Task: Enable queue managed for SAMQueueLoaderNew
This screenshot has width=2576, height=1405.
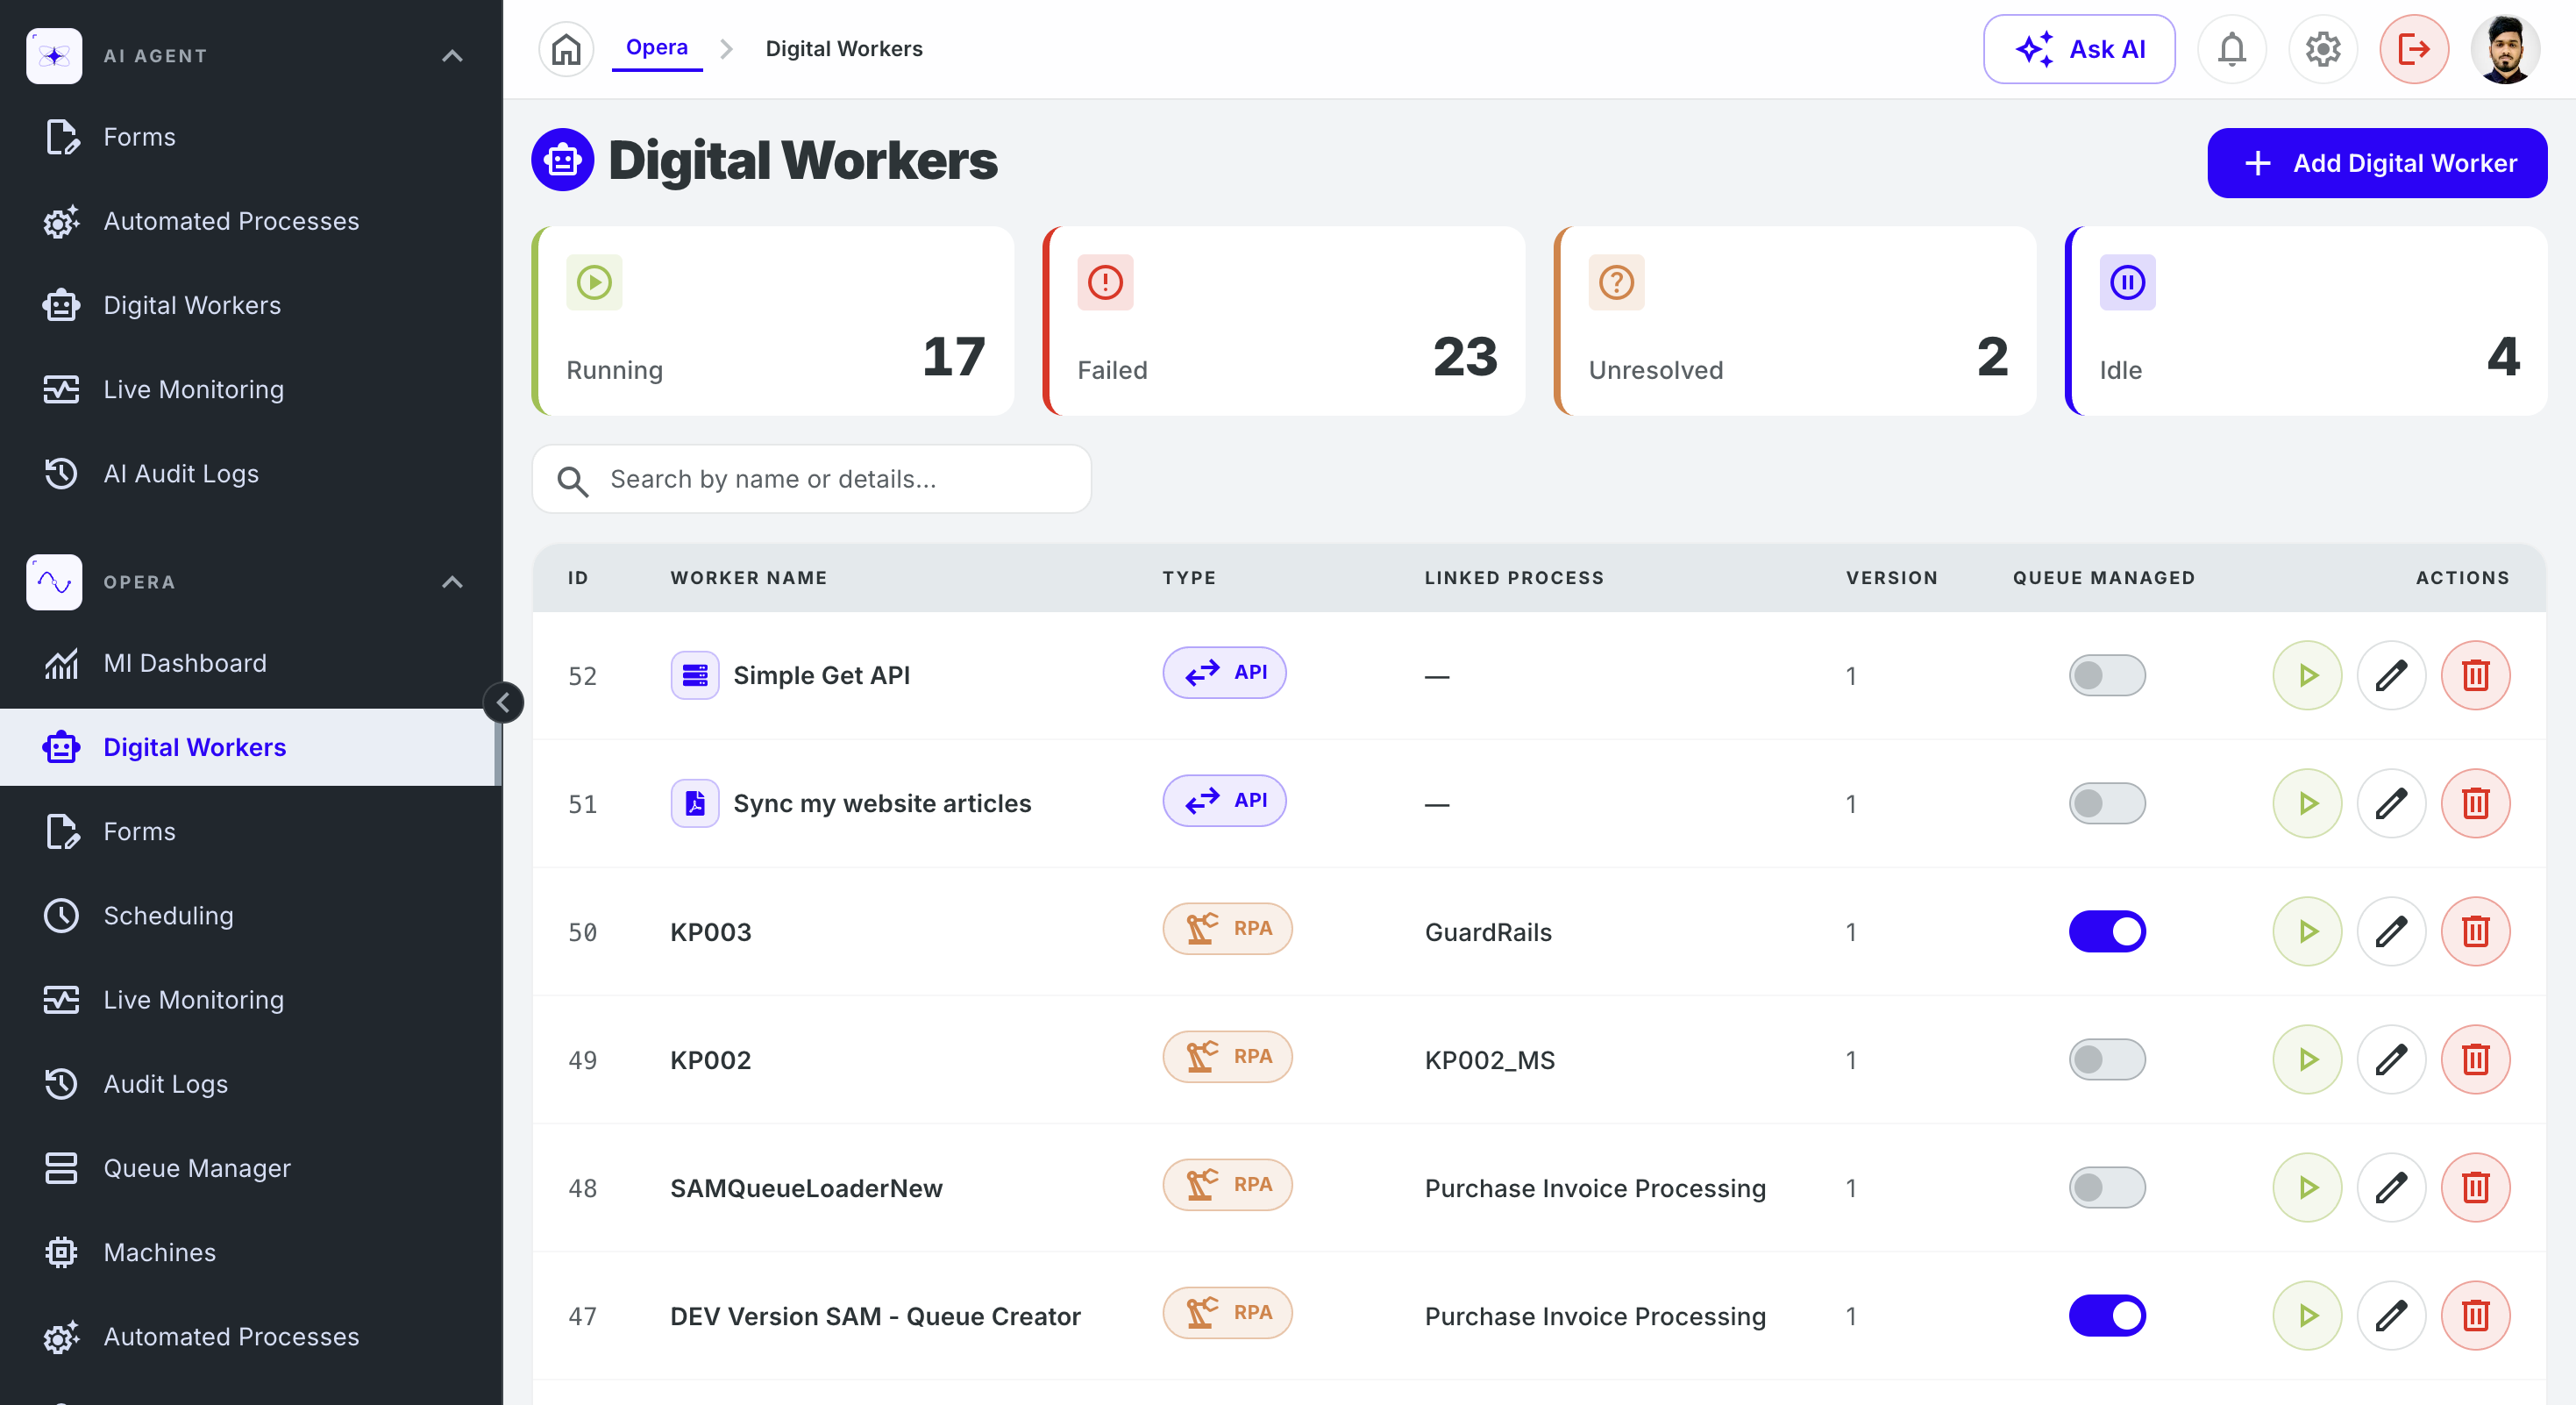Action: tap(2107, 1187)
